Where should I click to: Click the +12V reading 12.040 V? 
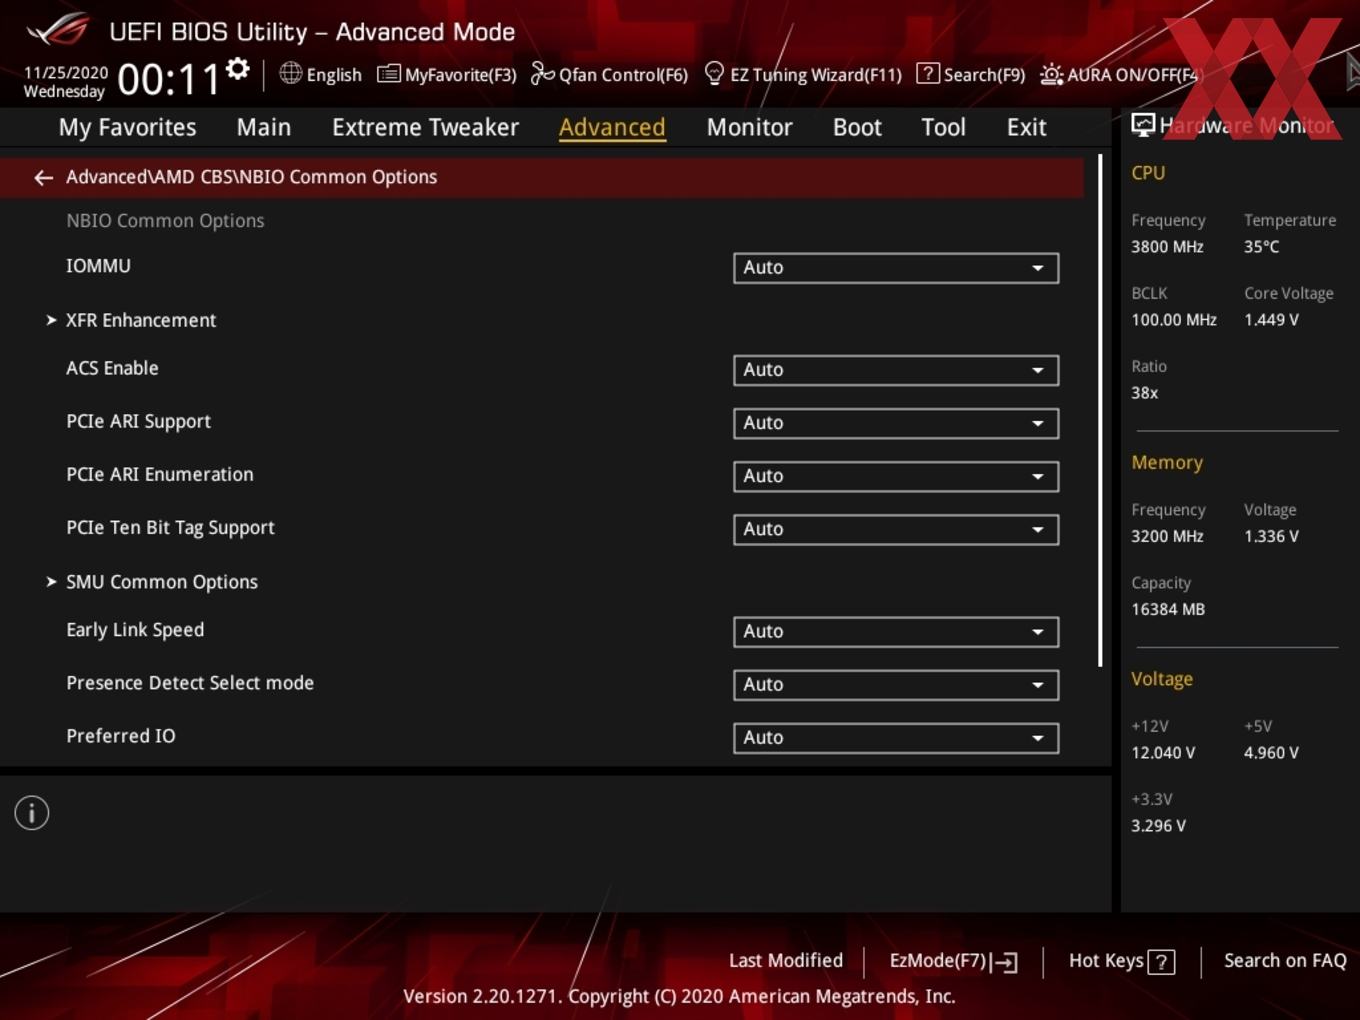pyautogui.click(x=1163, y=753)
